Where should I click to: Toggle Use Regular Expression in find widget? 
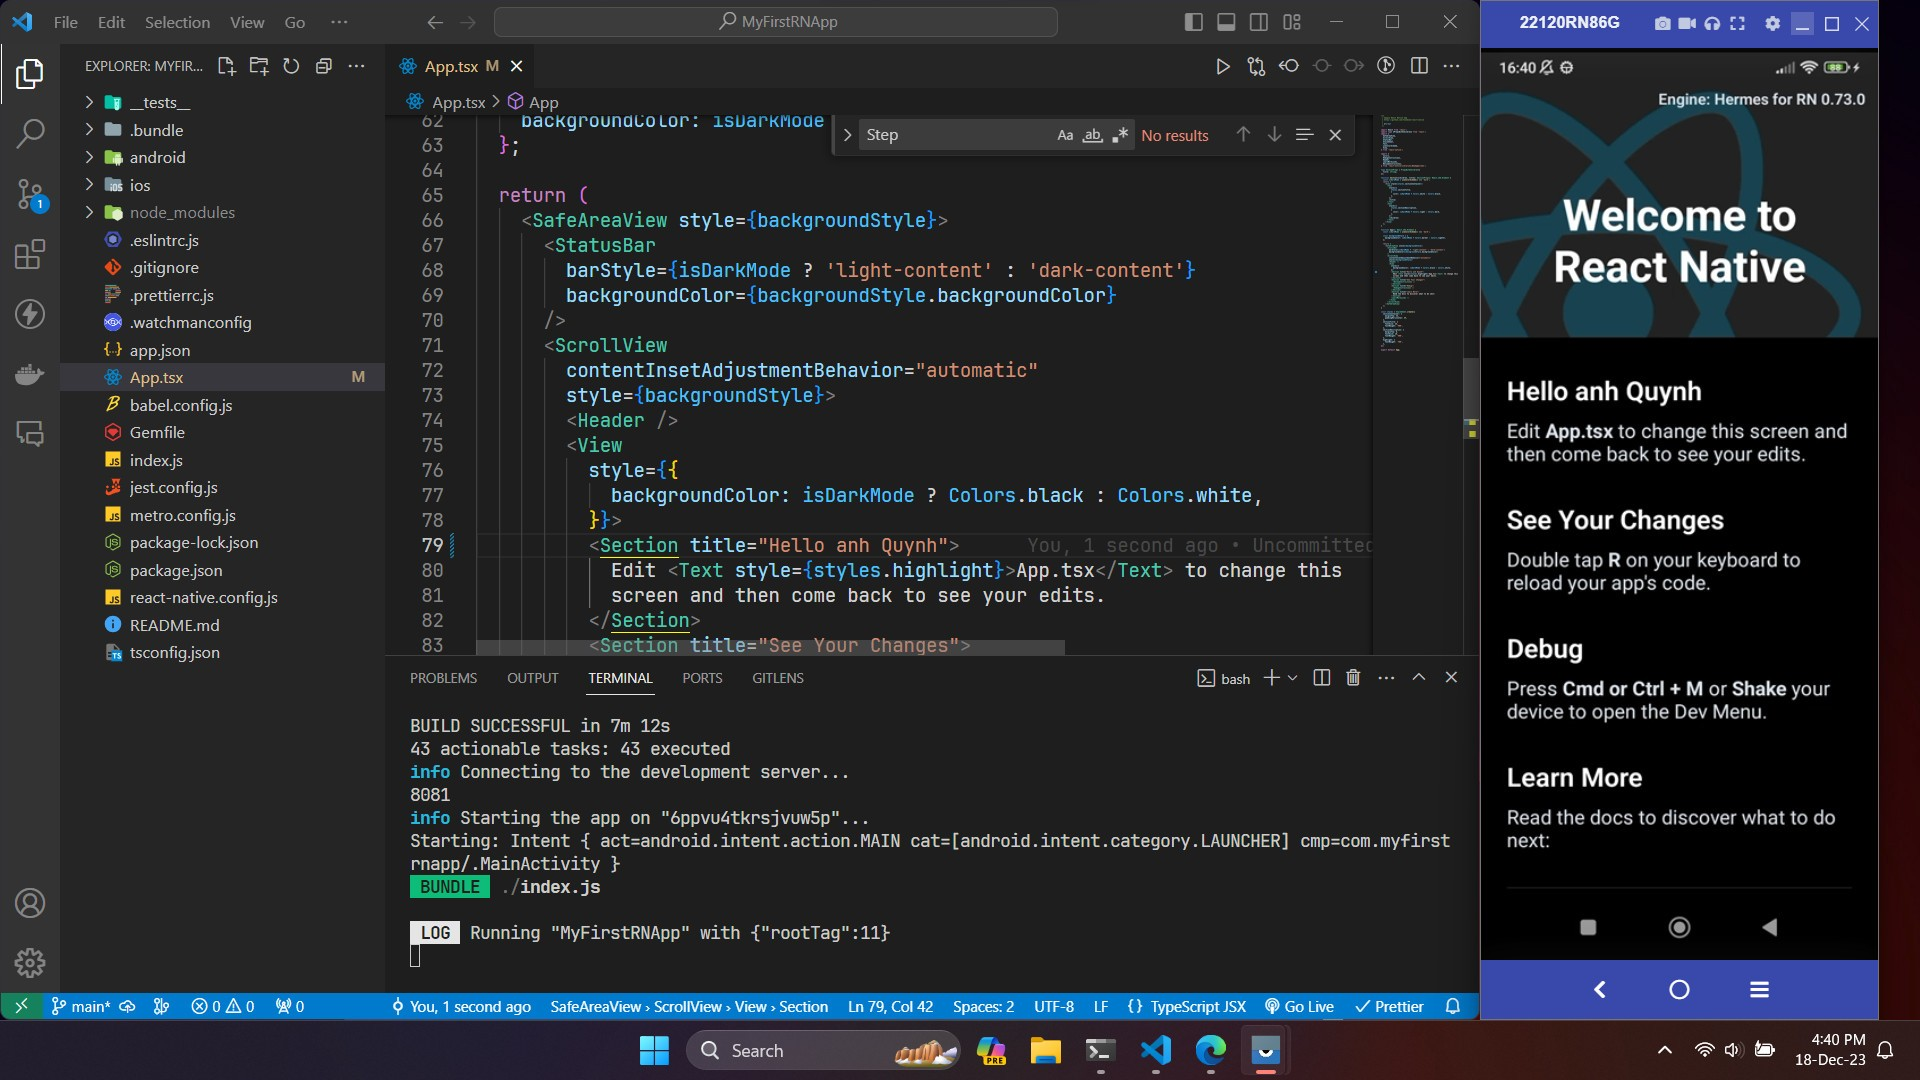point(1120,135)
